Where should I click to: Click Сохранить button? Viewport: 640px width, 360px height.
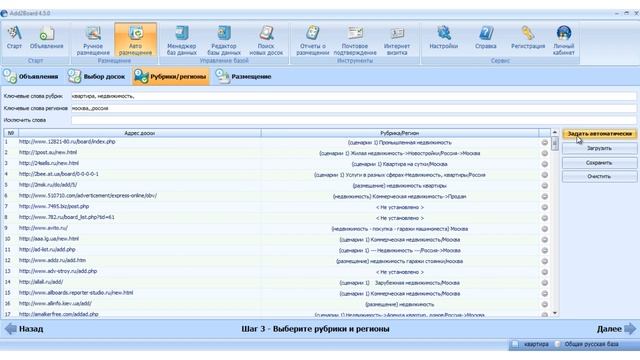point(599,162)
